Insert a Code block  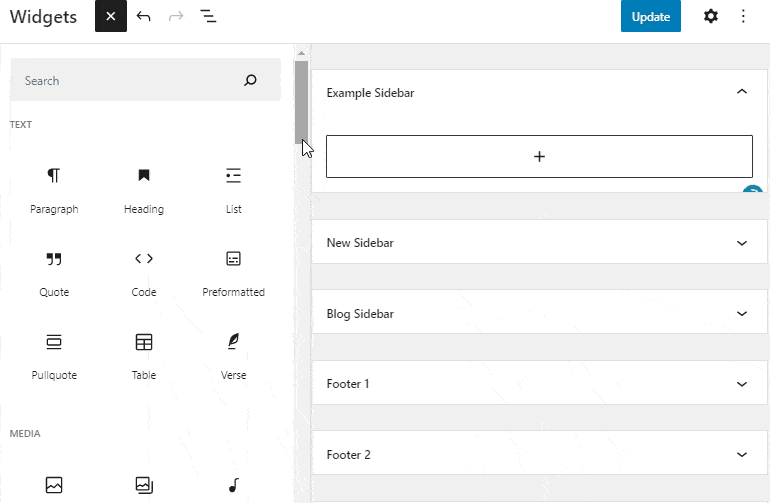[x=144, y=274]
